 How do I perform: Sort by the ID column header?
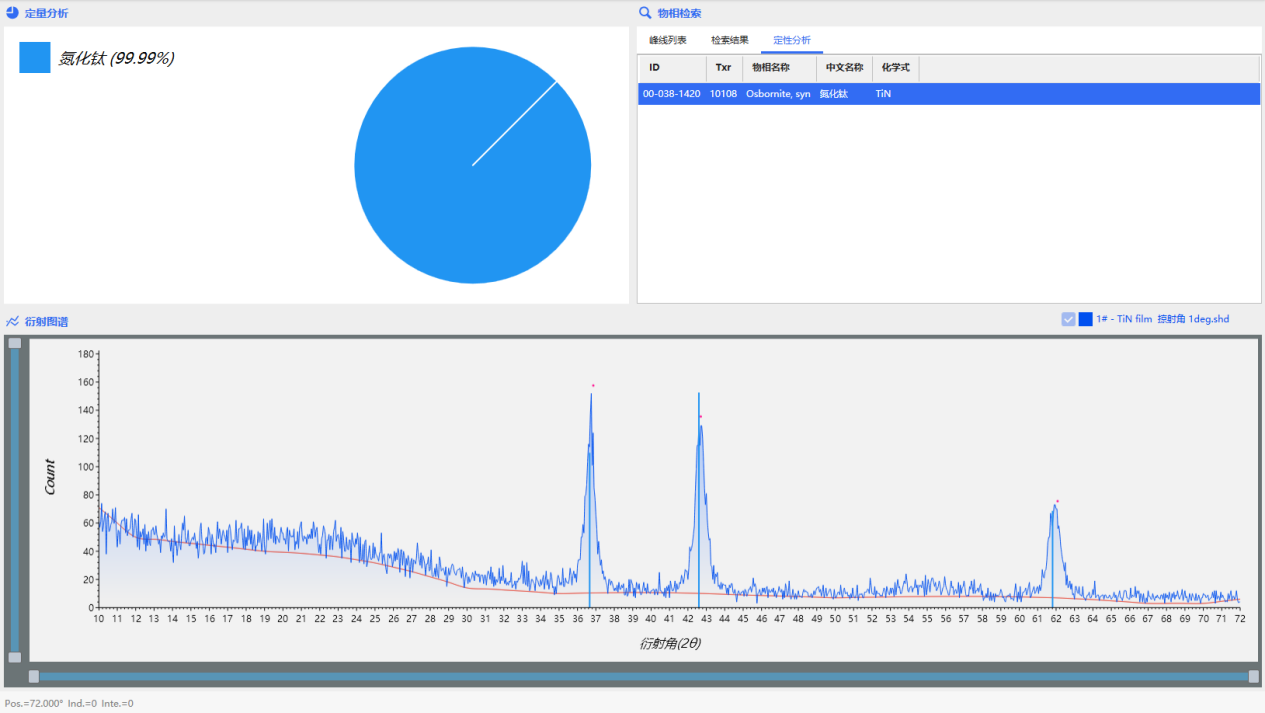click(x=655, y=68)
